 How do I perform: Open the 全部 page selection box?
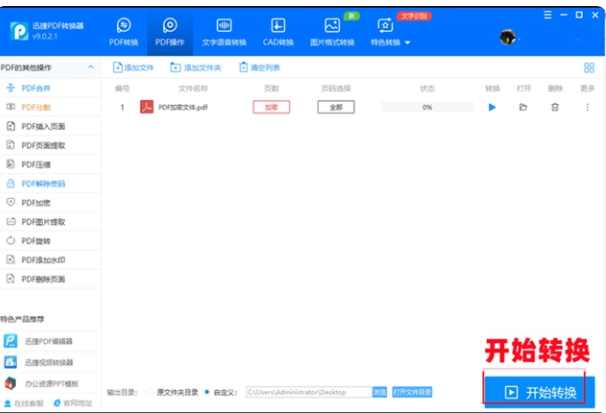[x=336, y=107]
